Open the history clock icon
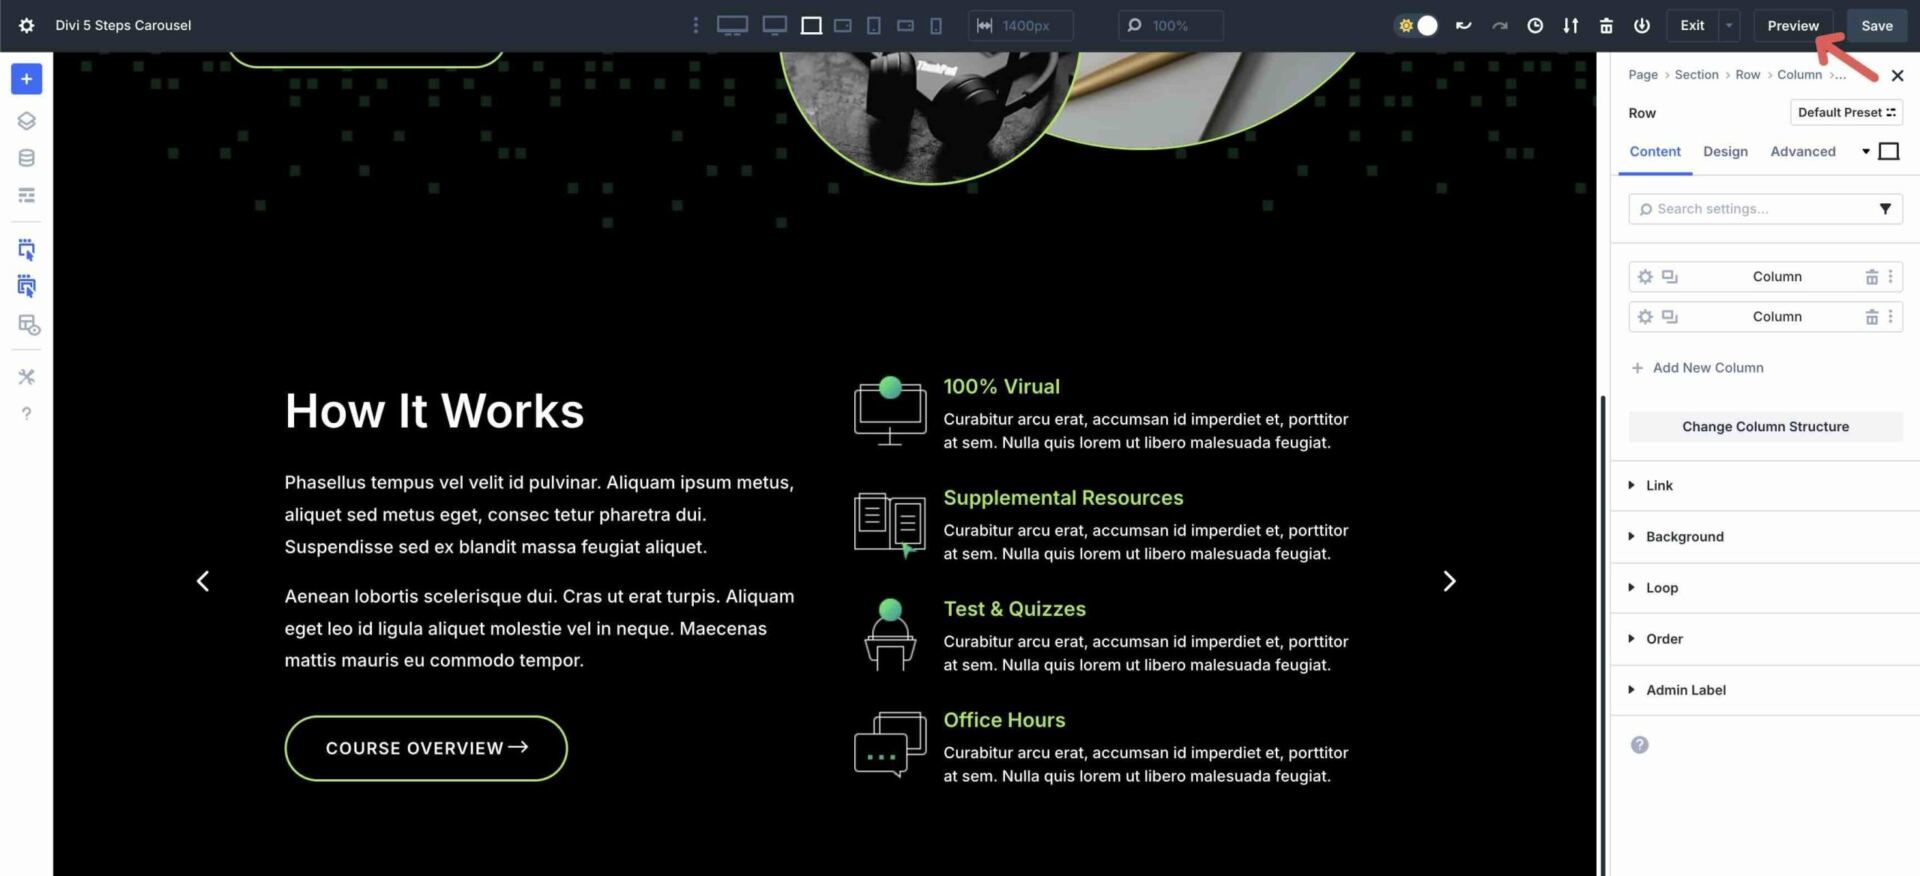This screenshot has height=876, width=1920. tap(1534, 26)
